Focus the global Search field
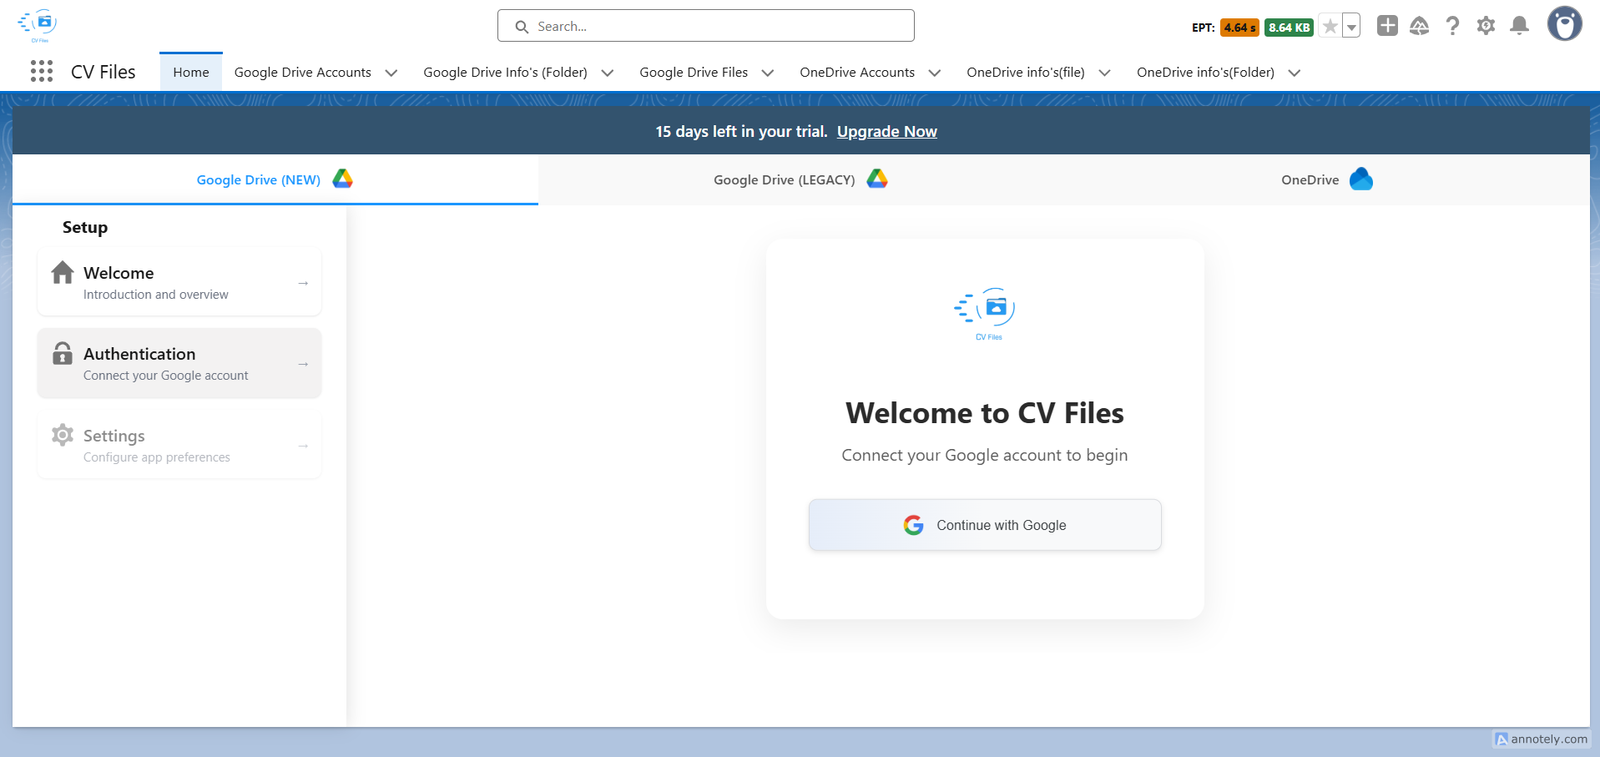1600x757 pixels. coord(706,26)
